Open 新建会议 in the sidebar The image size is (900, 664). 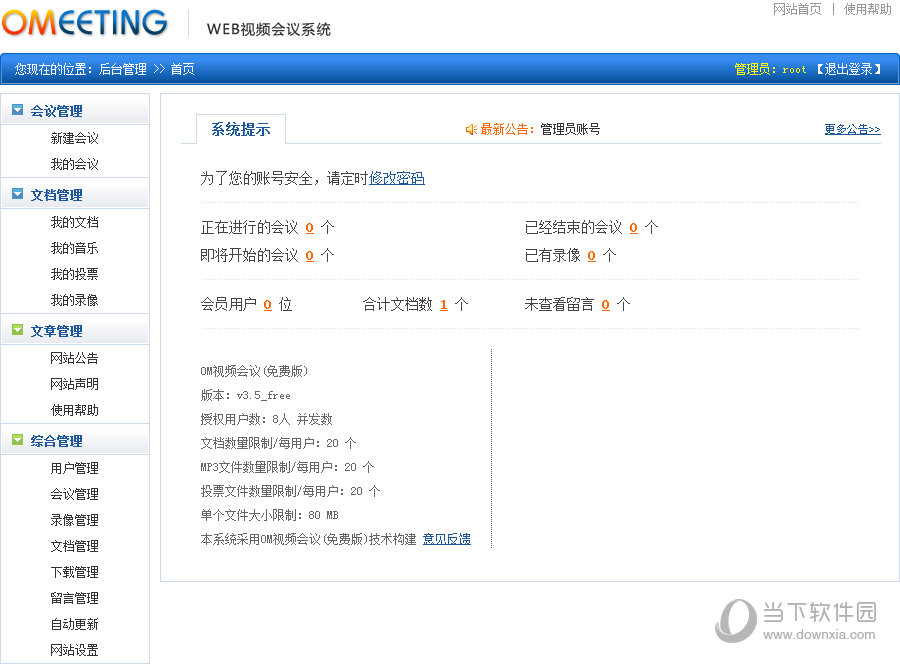(x=75, y=138)
